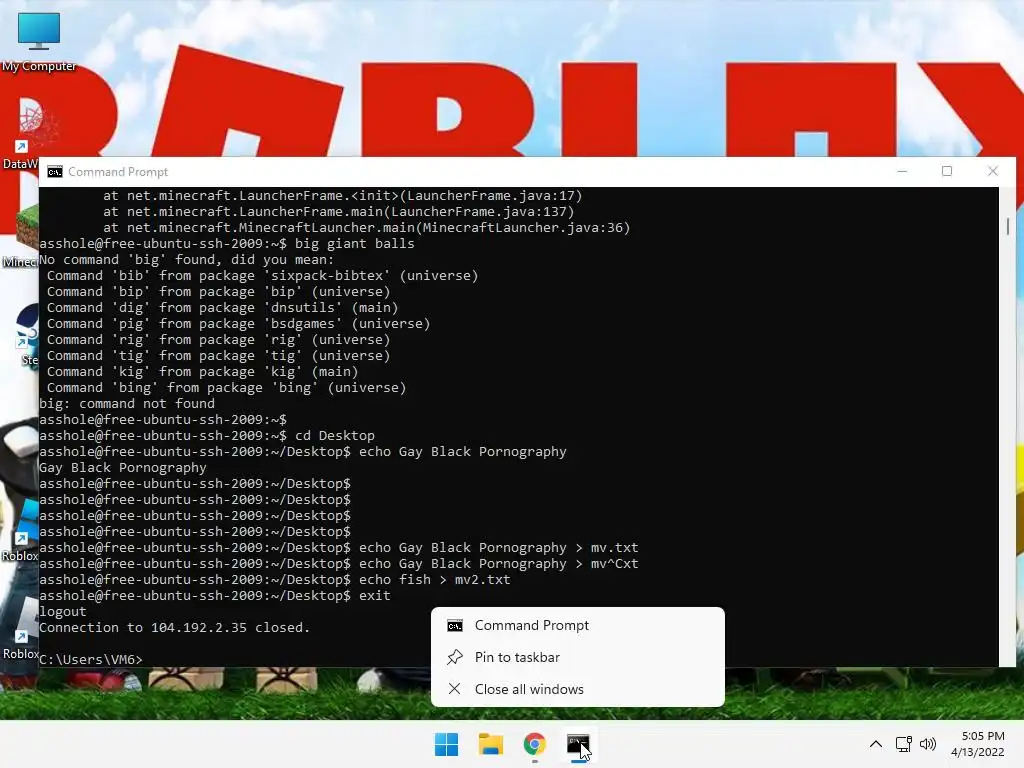
Task: Open the network status tray icon
Action: [903, 744]
